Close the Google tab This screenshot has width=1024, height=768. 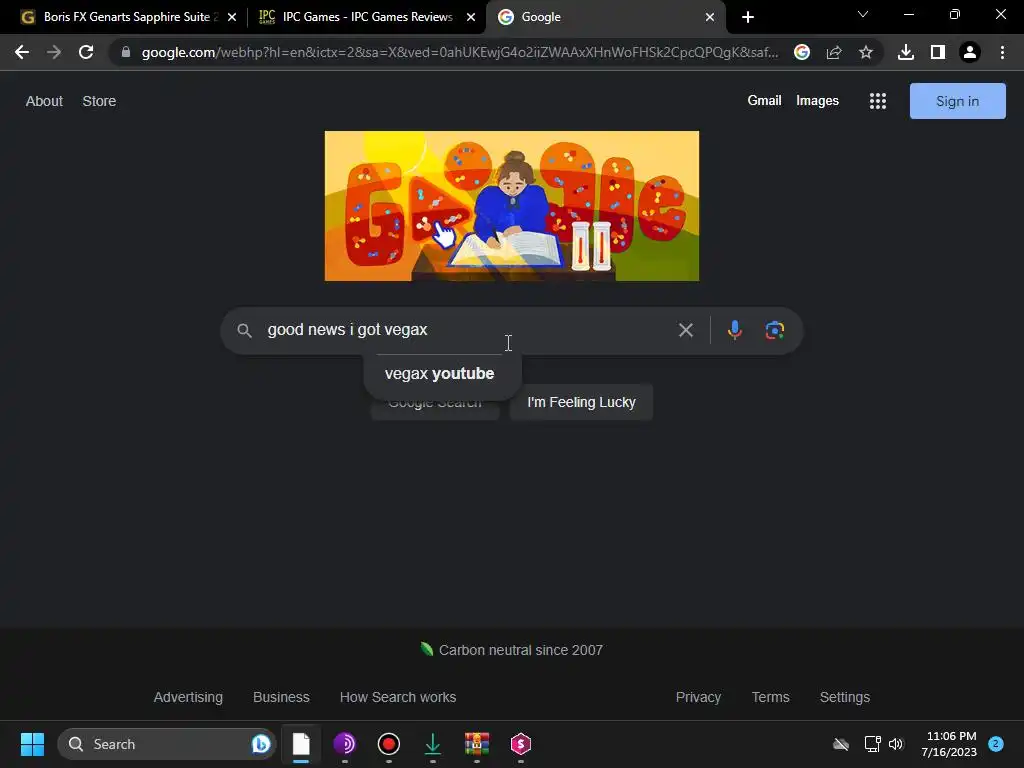710,17
